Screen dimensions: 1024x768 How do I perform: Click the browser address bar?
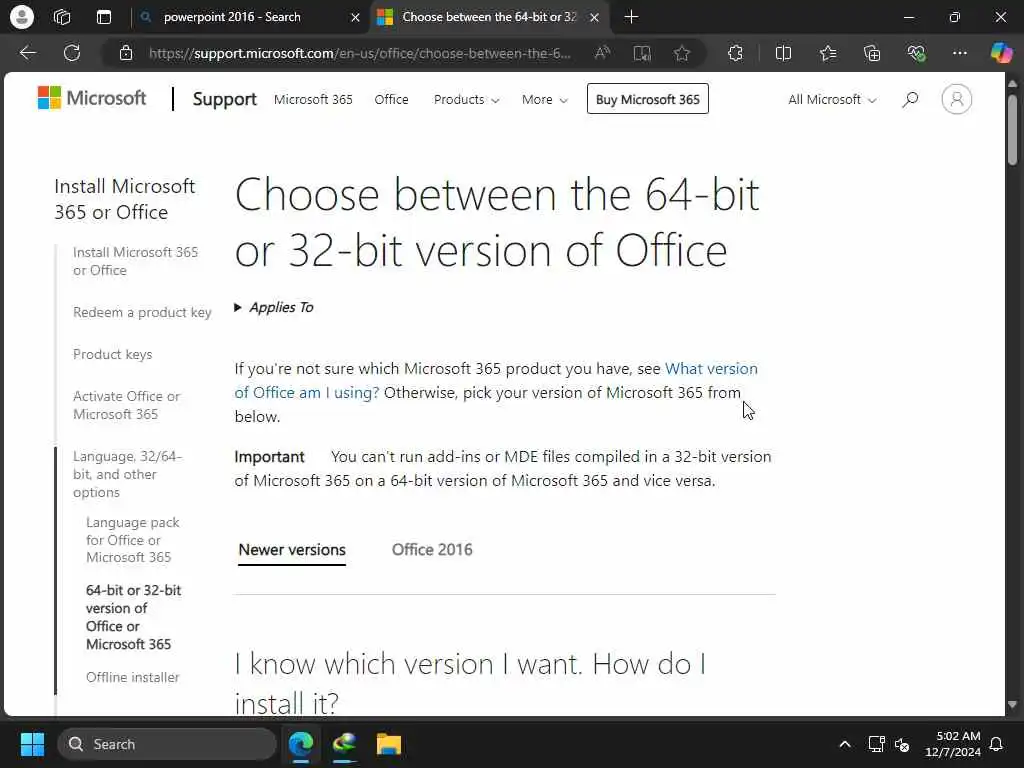pyautogui.click(x=359, y=54)
